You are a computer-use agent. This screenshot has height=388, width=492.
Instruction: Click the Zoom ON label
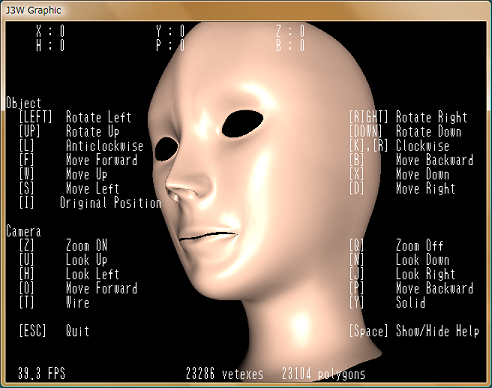87,246
